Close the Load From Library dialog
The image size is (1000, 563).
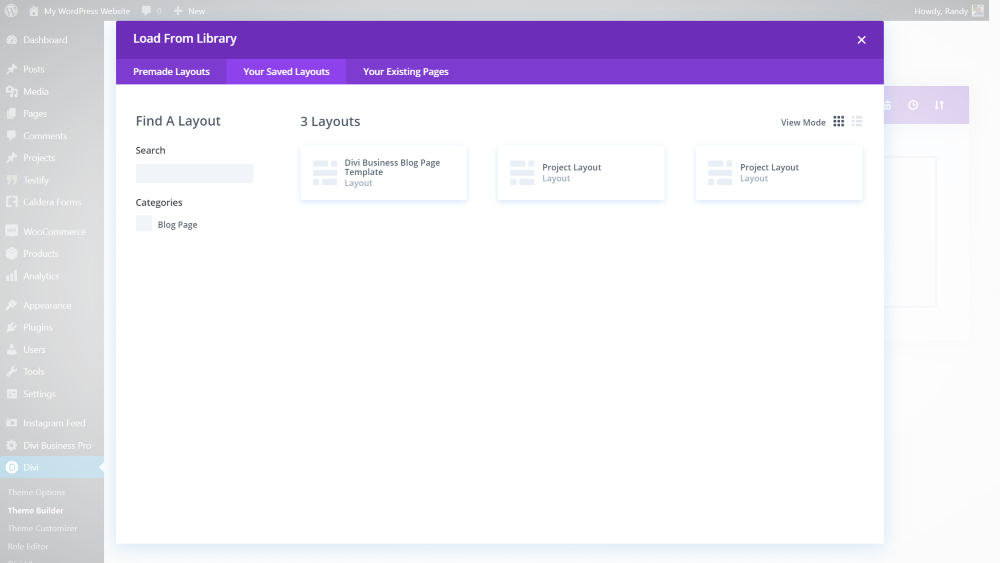(861, 40)
